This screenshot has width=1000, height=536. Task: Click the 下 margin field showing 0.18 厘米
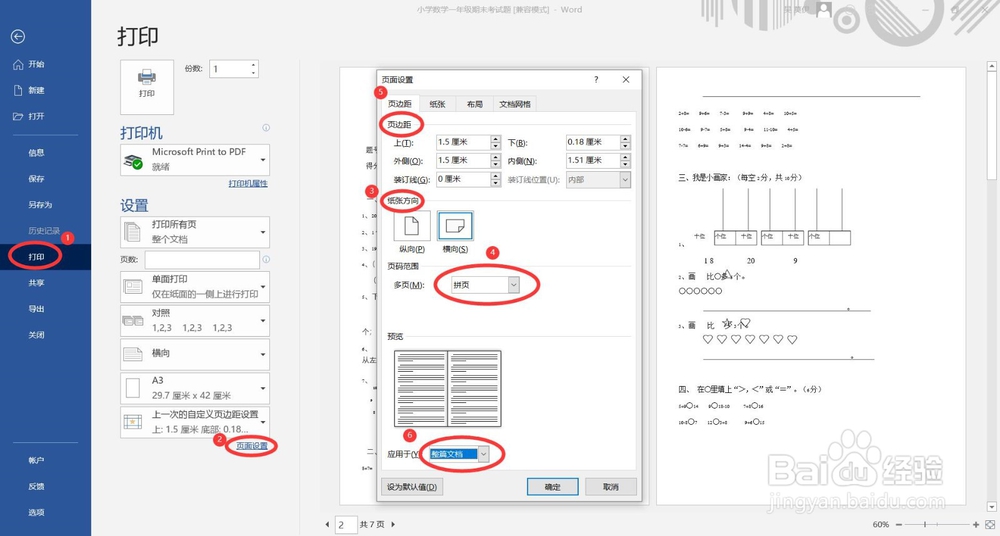click(593, 142)
